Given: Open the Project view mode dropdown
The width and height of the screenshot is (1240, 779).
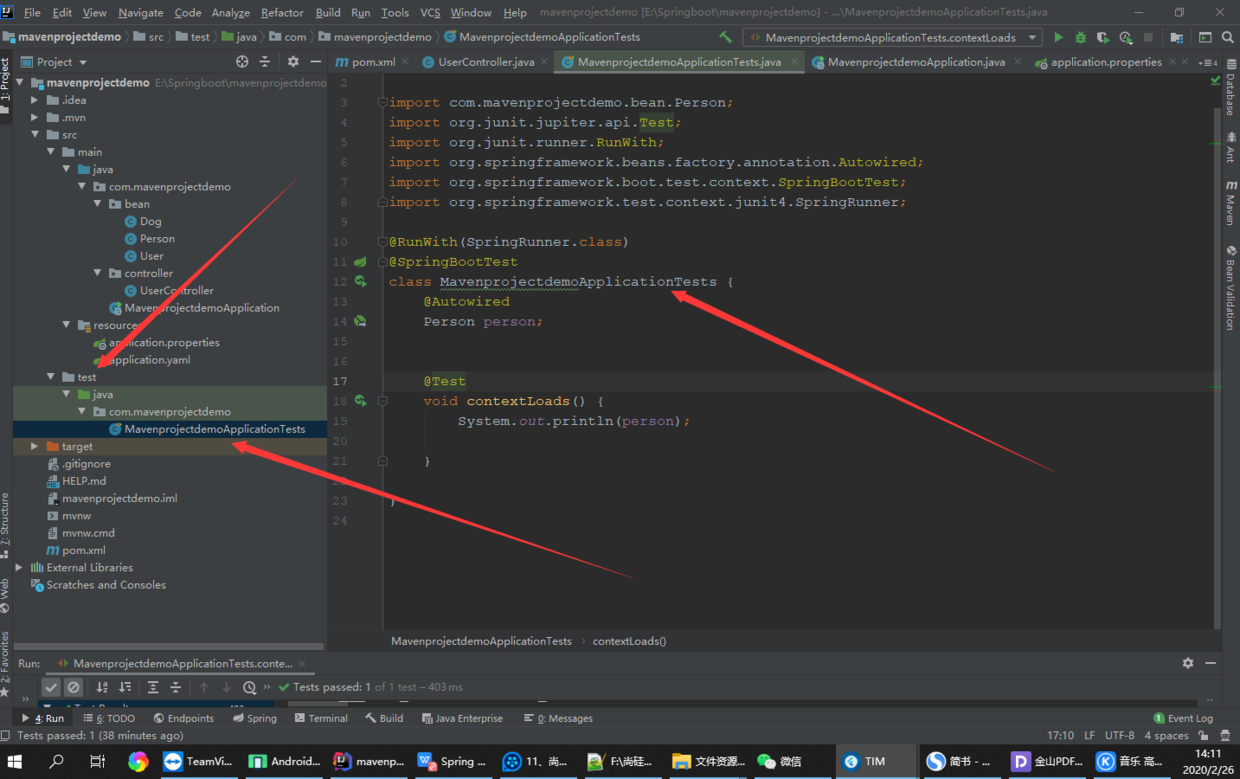Looking at the screenshot, I should pyautogui.click(x=62, y=62).
